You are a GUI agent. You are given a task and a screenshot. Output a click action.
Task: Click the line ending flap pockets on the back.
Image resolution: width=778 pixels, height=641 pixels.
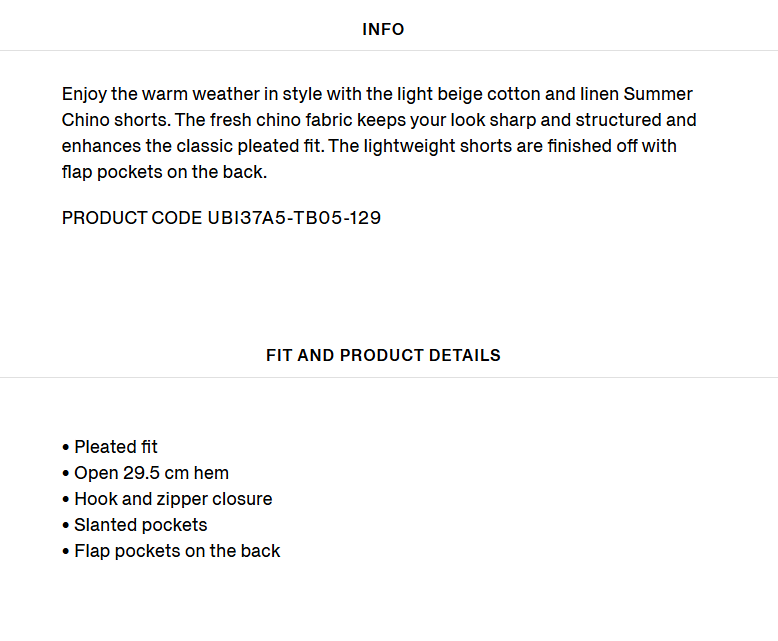point(164,172)
